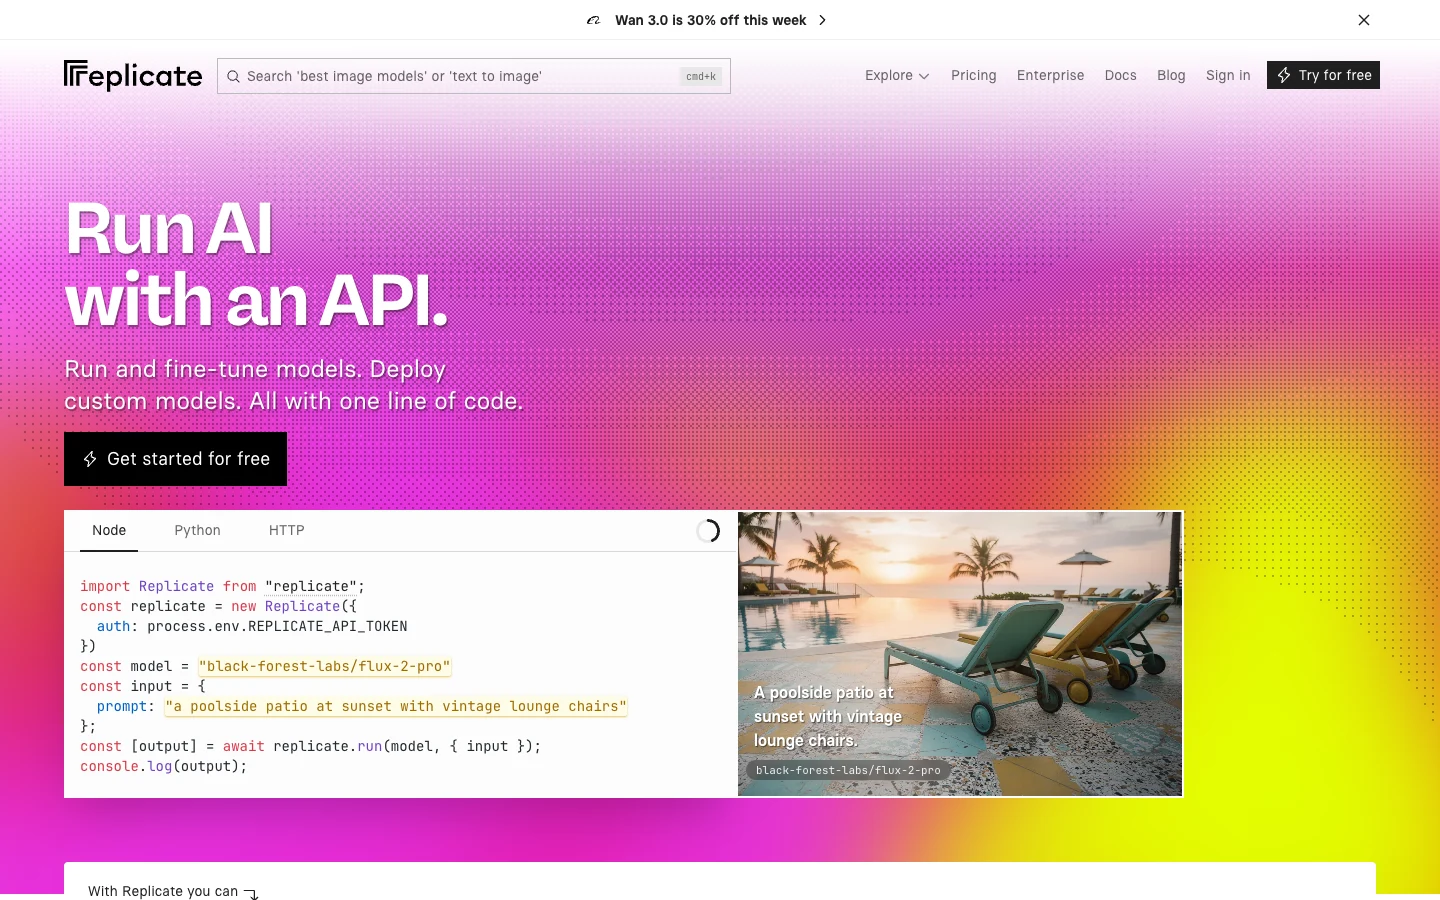Open the Pricing page
This screenshot has height=900, width=1440.
(x=974, y=75)
